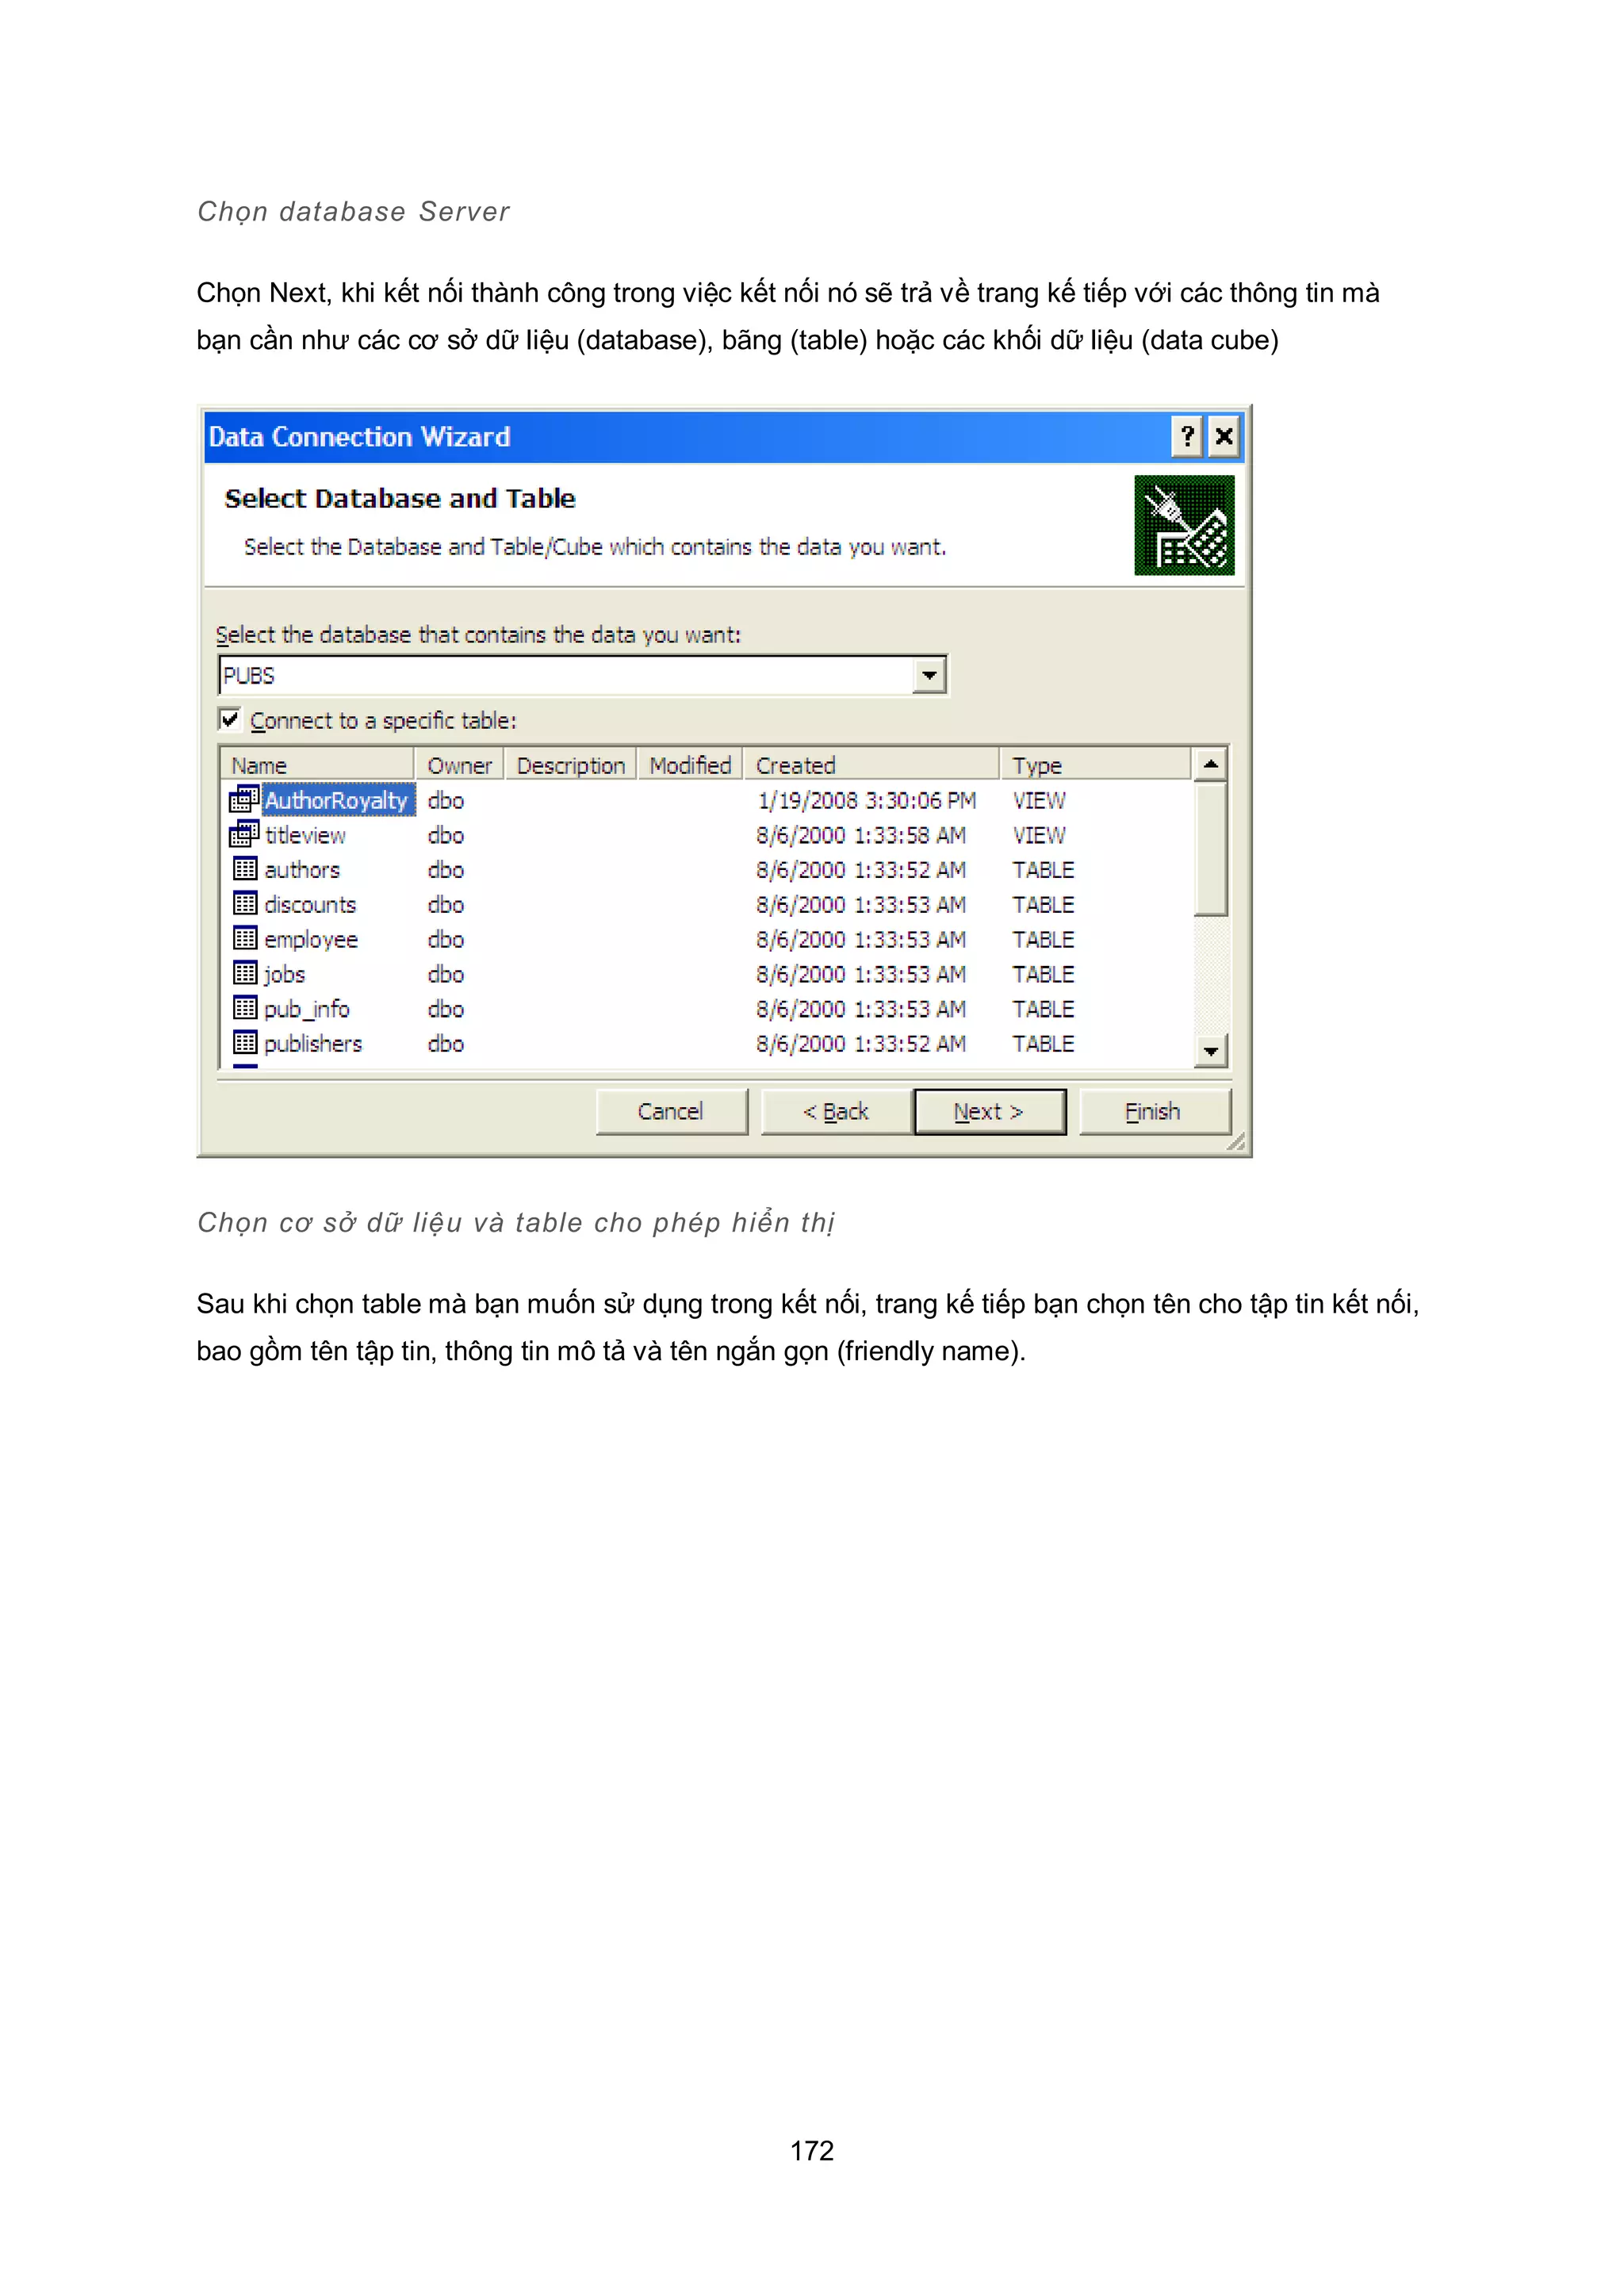Select the discounts table name
The width and height of the screenshot is (1624, 2296).
point(310,905)
